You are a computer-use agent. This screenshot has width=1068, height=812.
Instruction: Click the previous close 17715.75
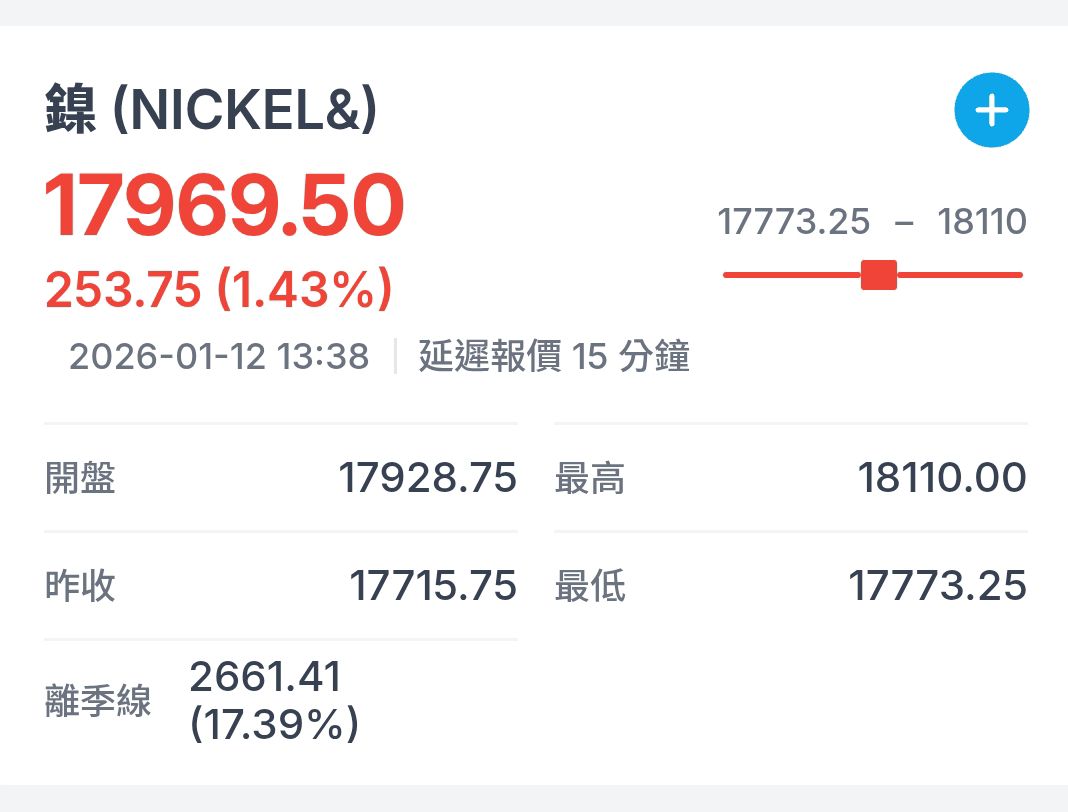(433, 585)
